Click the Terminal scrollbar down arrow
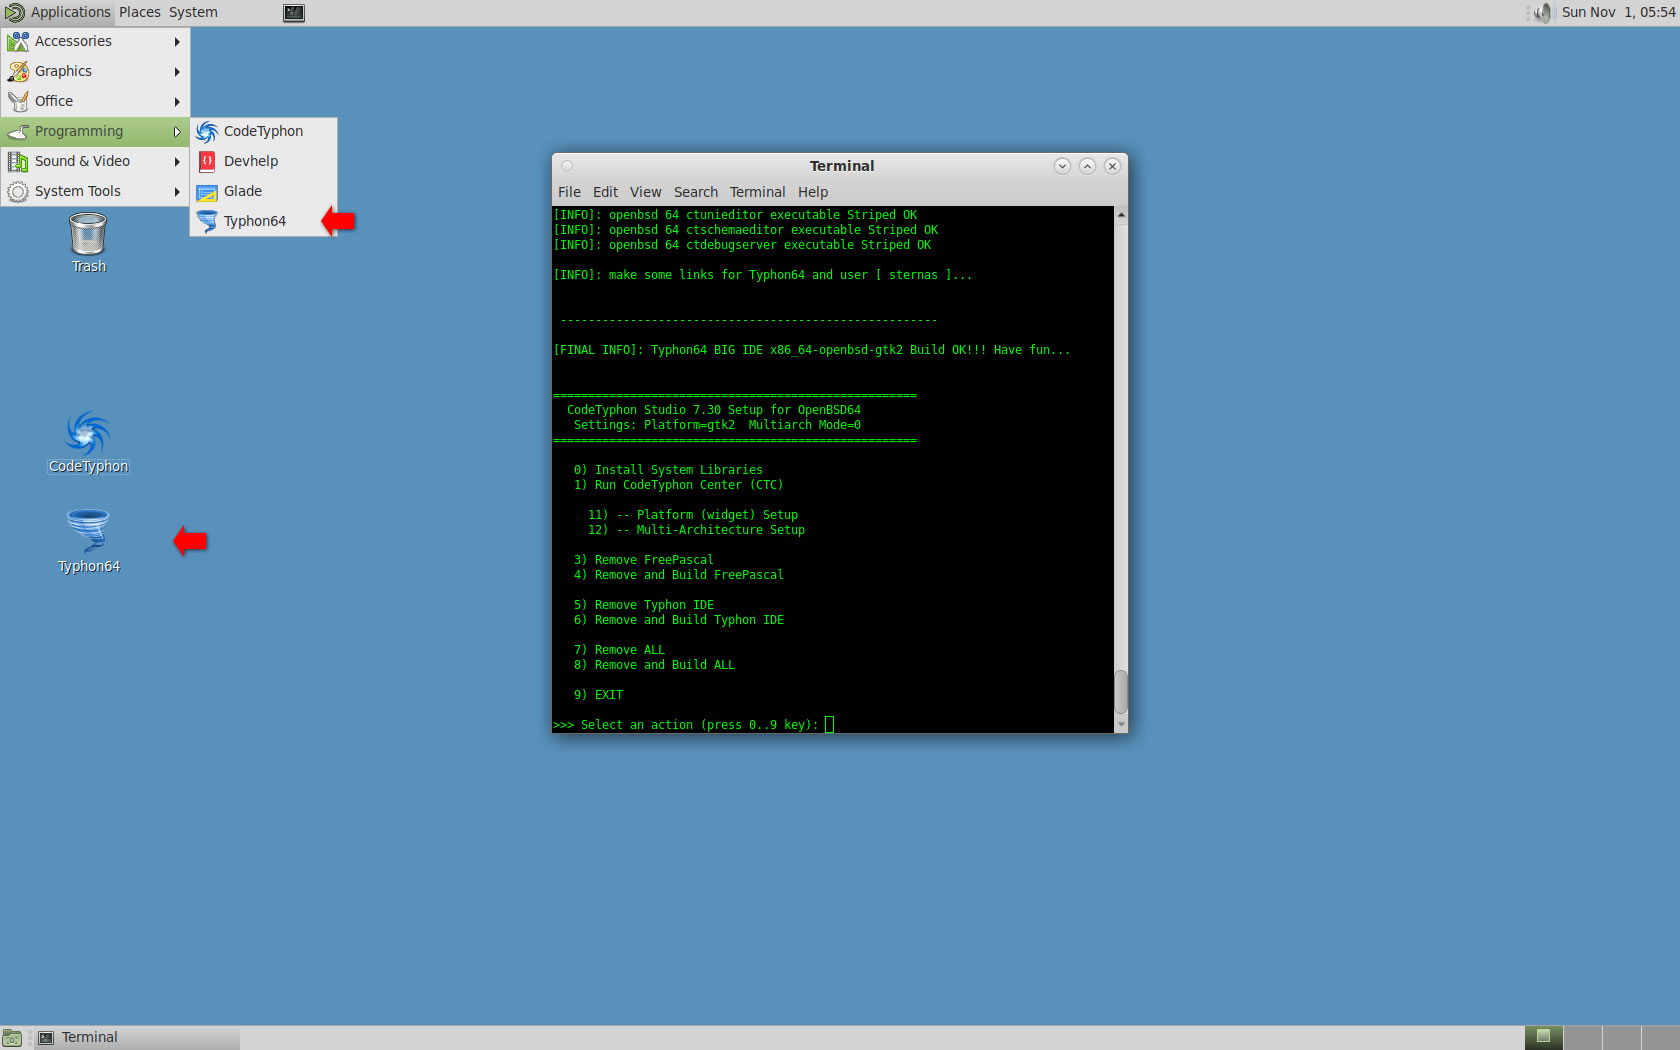This screenshot has height=1050, width=1680. (x=1121, y=725)
